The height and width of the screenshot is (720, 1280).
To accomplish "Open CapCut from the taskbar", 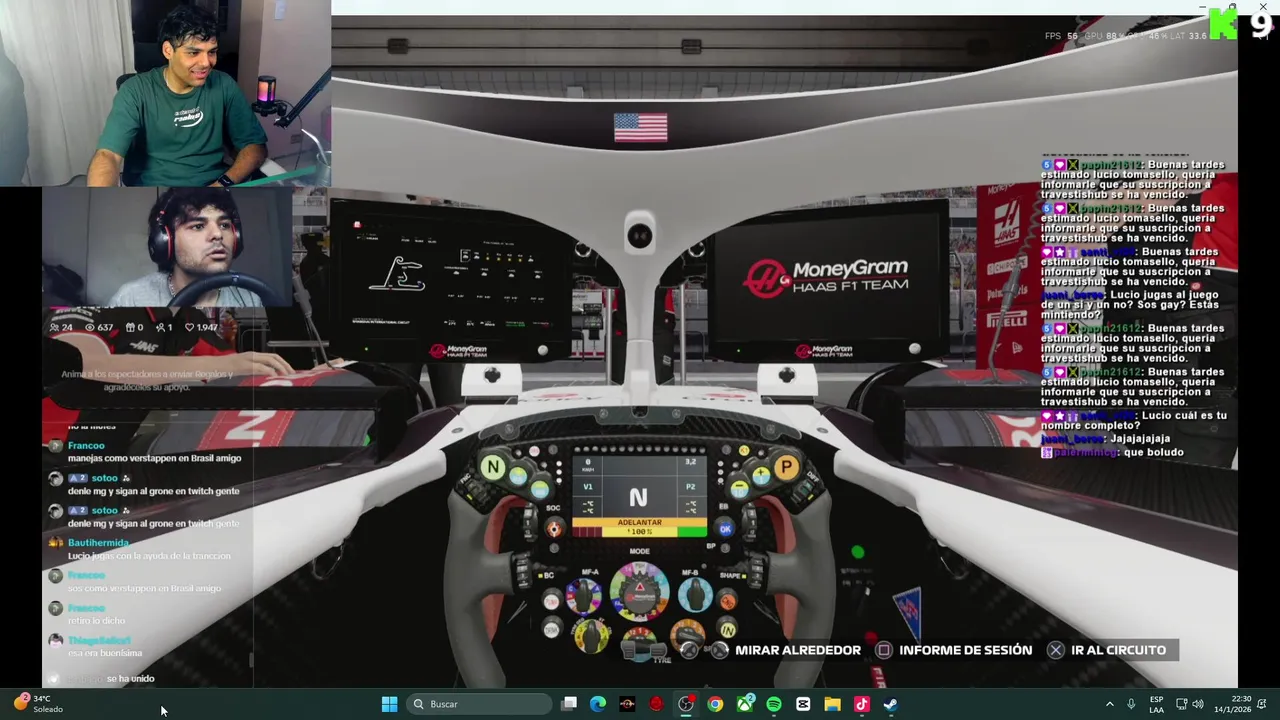I will [x=803, y=704].
